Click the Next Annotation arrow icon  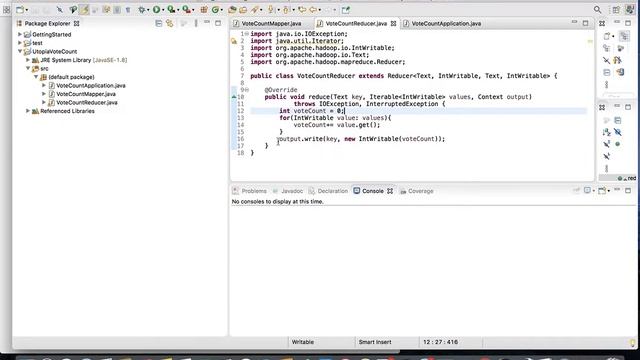[270, 10]
